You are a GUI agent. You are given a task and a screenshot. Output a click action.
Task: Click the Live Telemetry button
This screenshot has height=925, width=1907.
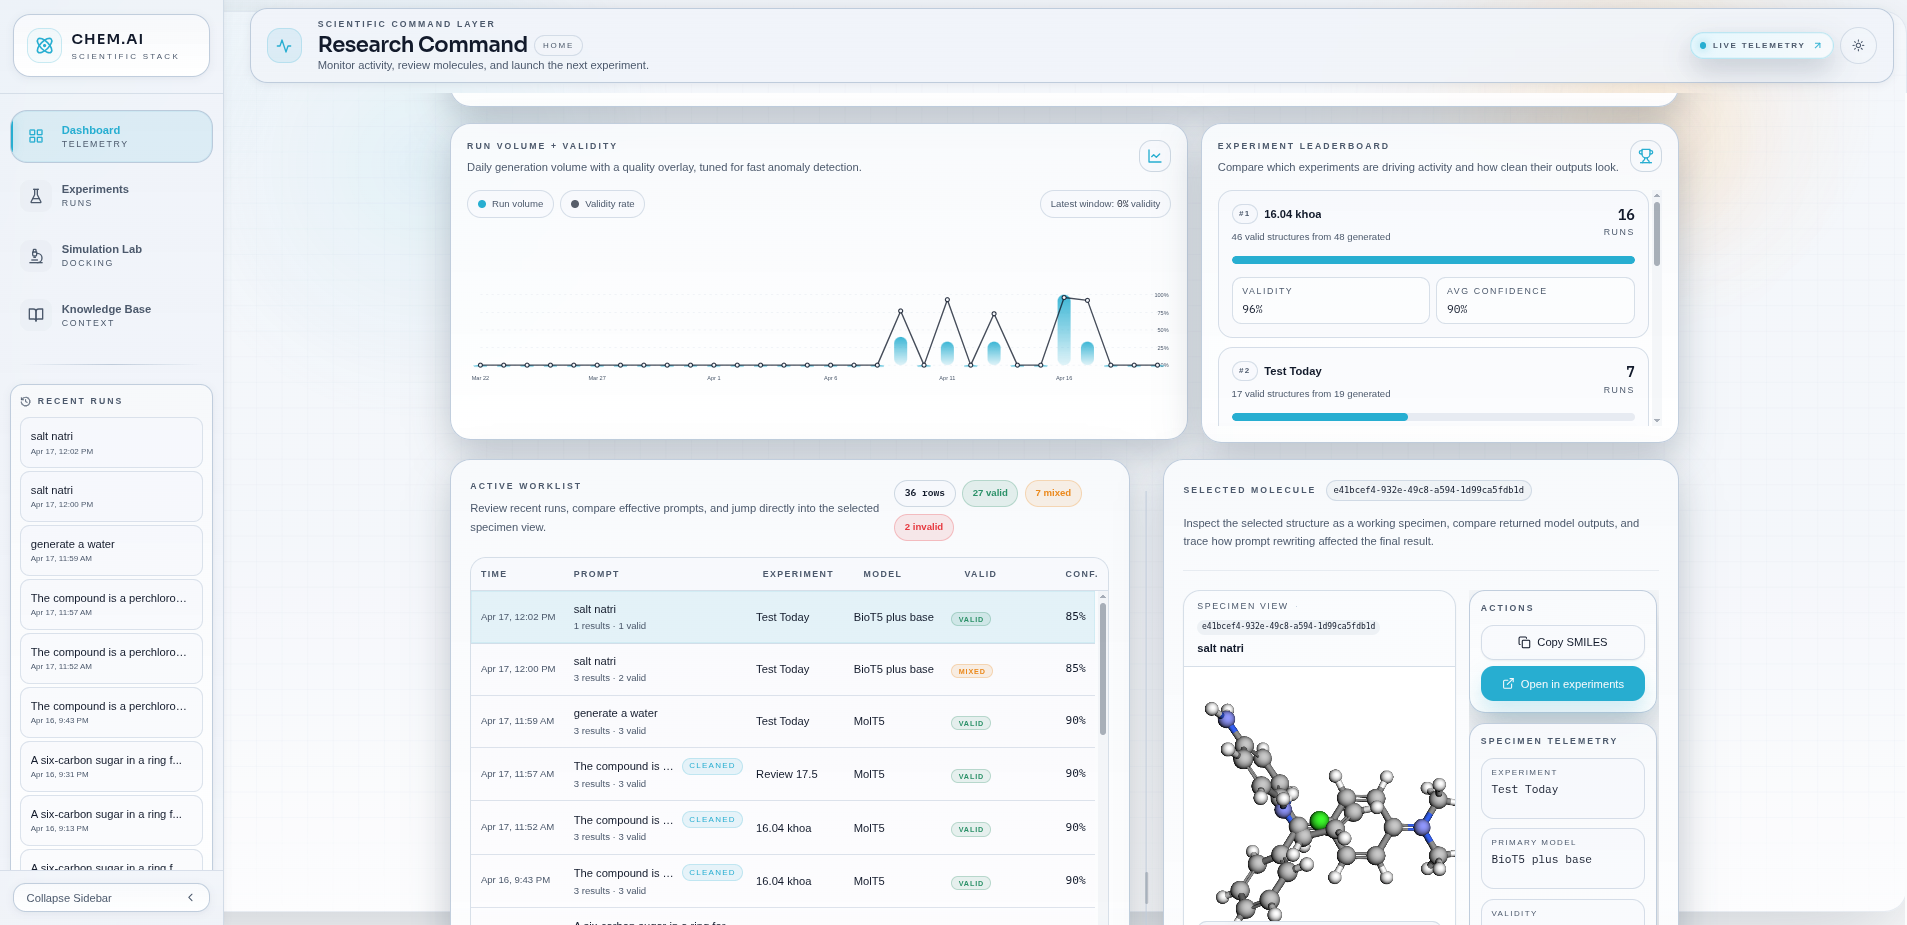(x=1762, y=45)
